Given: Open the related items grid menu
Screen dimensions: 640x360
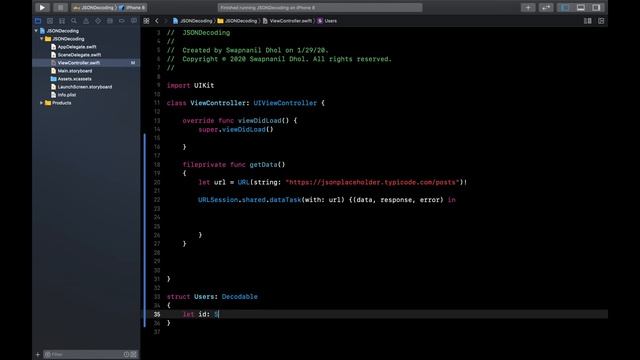Looking at the screenshot, I should click(x=146, y=21).
